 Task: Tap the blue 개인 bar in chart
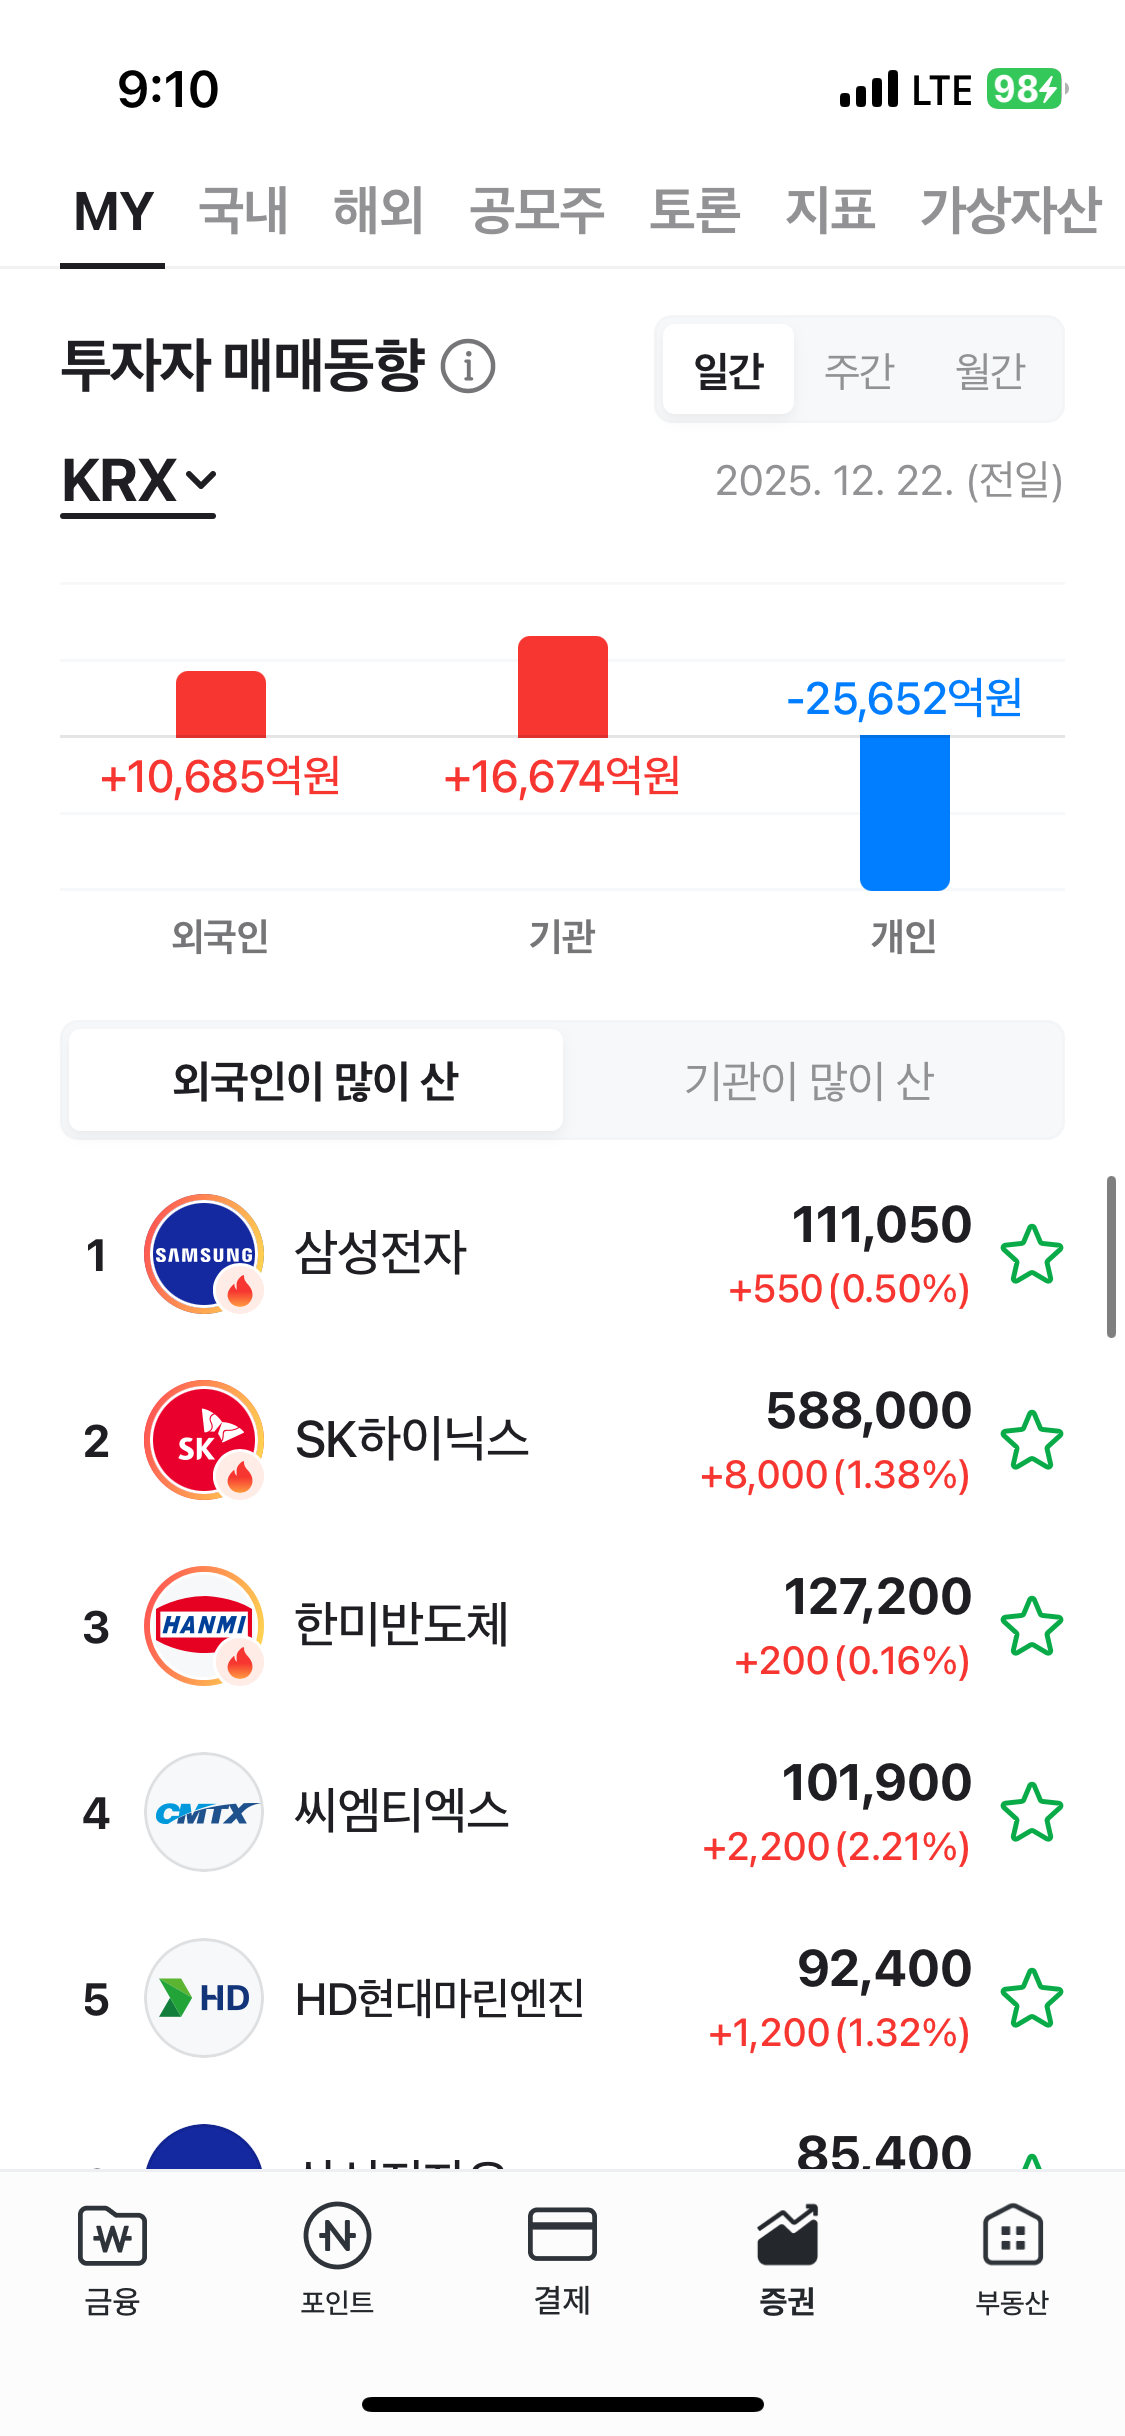(904, 812)
